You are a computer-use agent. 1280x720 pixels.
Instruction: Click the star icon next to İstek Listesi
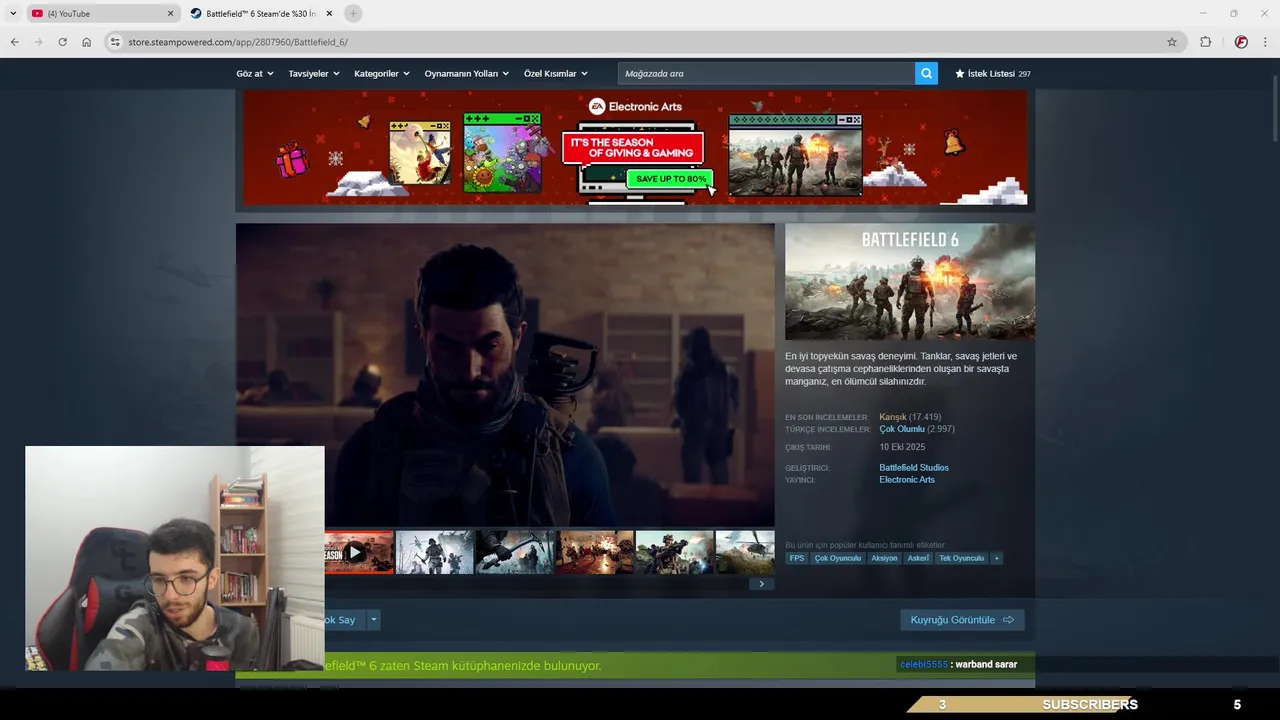[x=960, y=73]
